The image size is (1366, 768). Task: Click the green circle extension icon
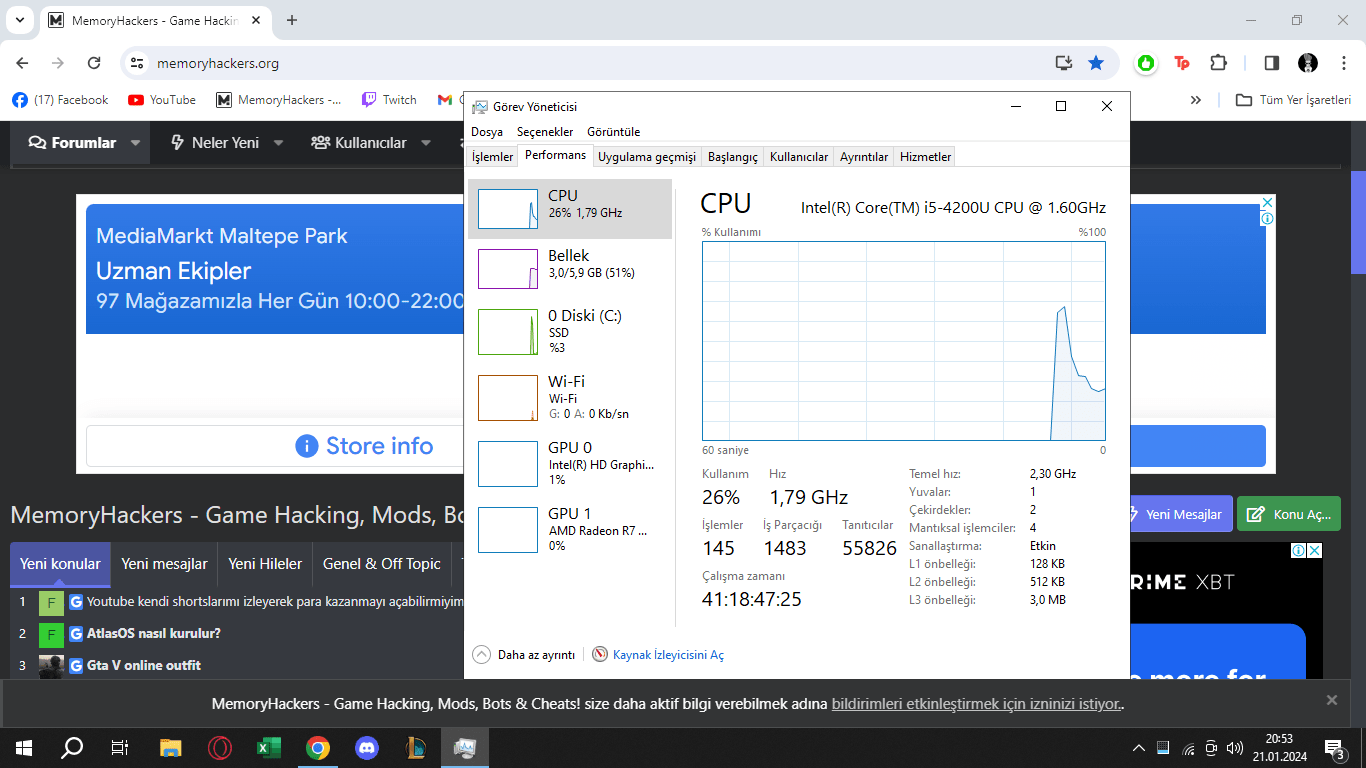[x=1146, y=63]
